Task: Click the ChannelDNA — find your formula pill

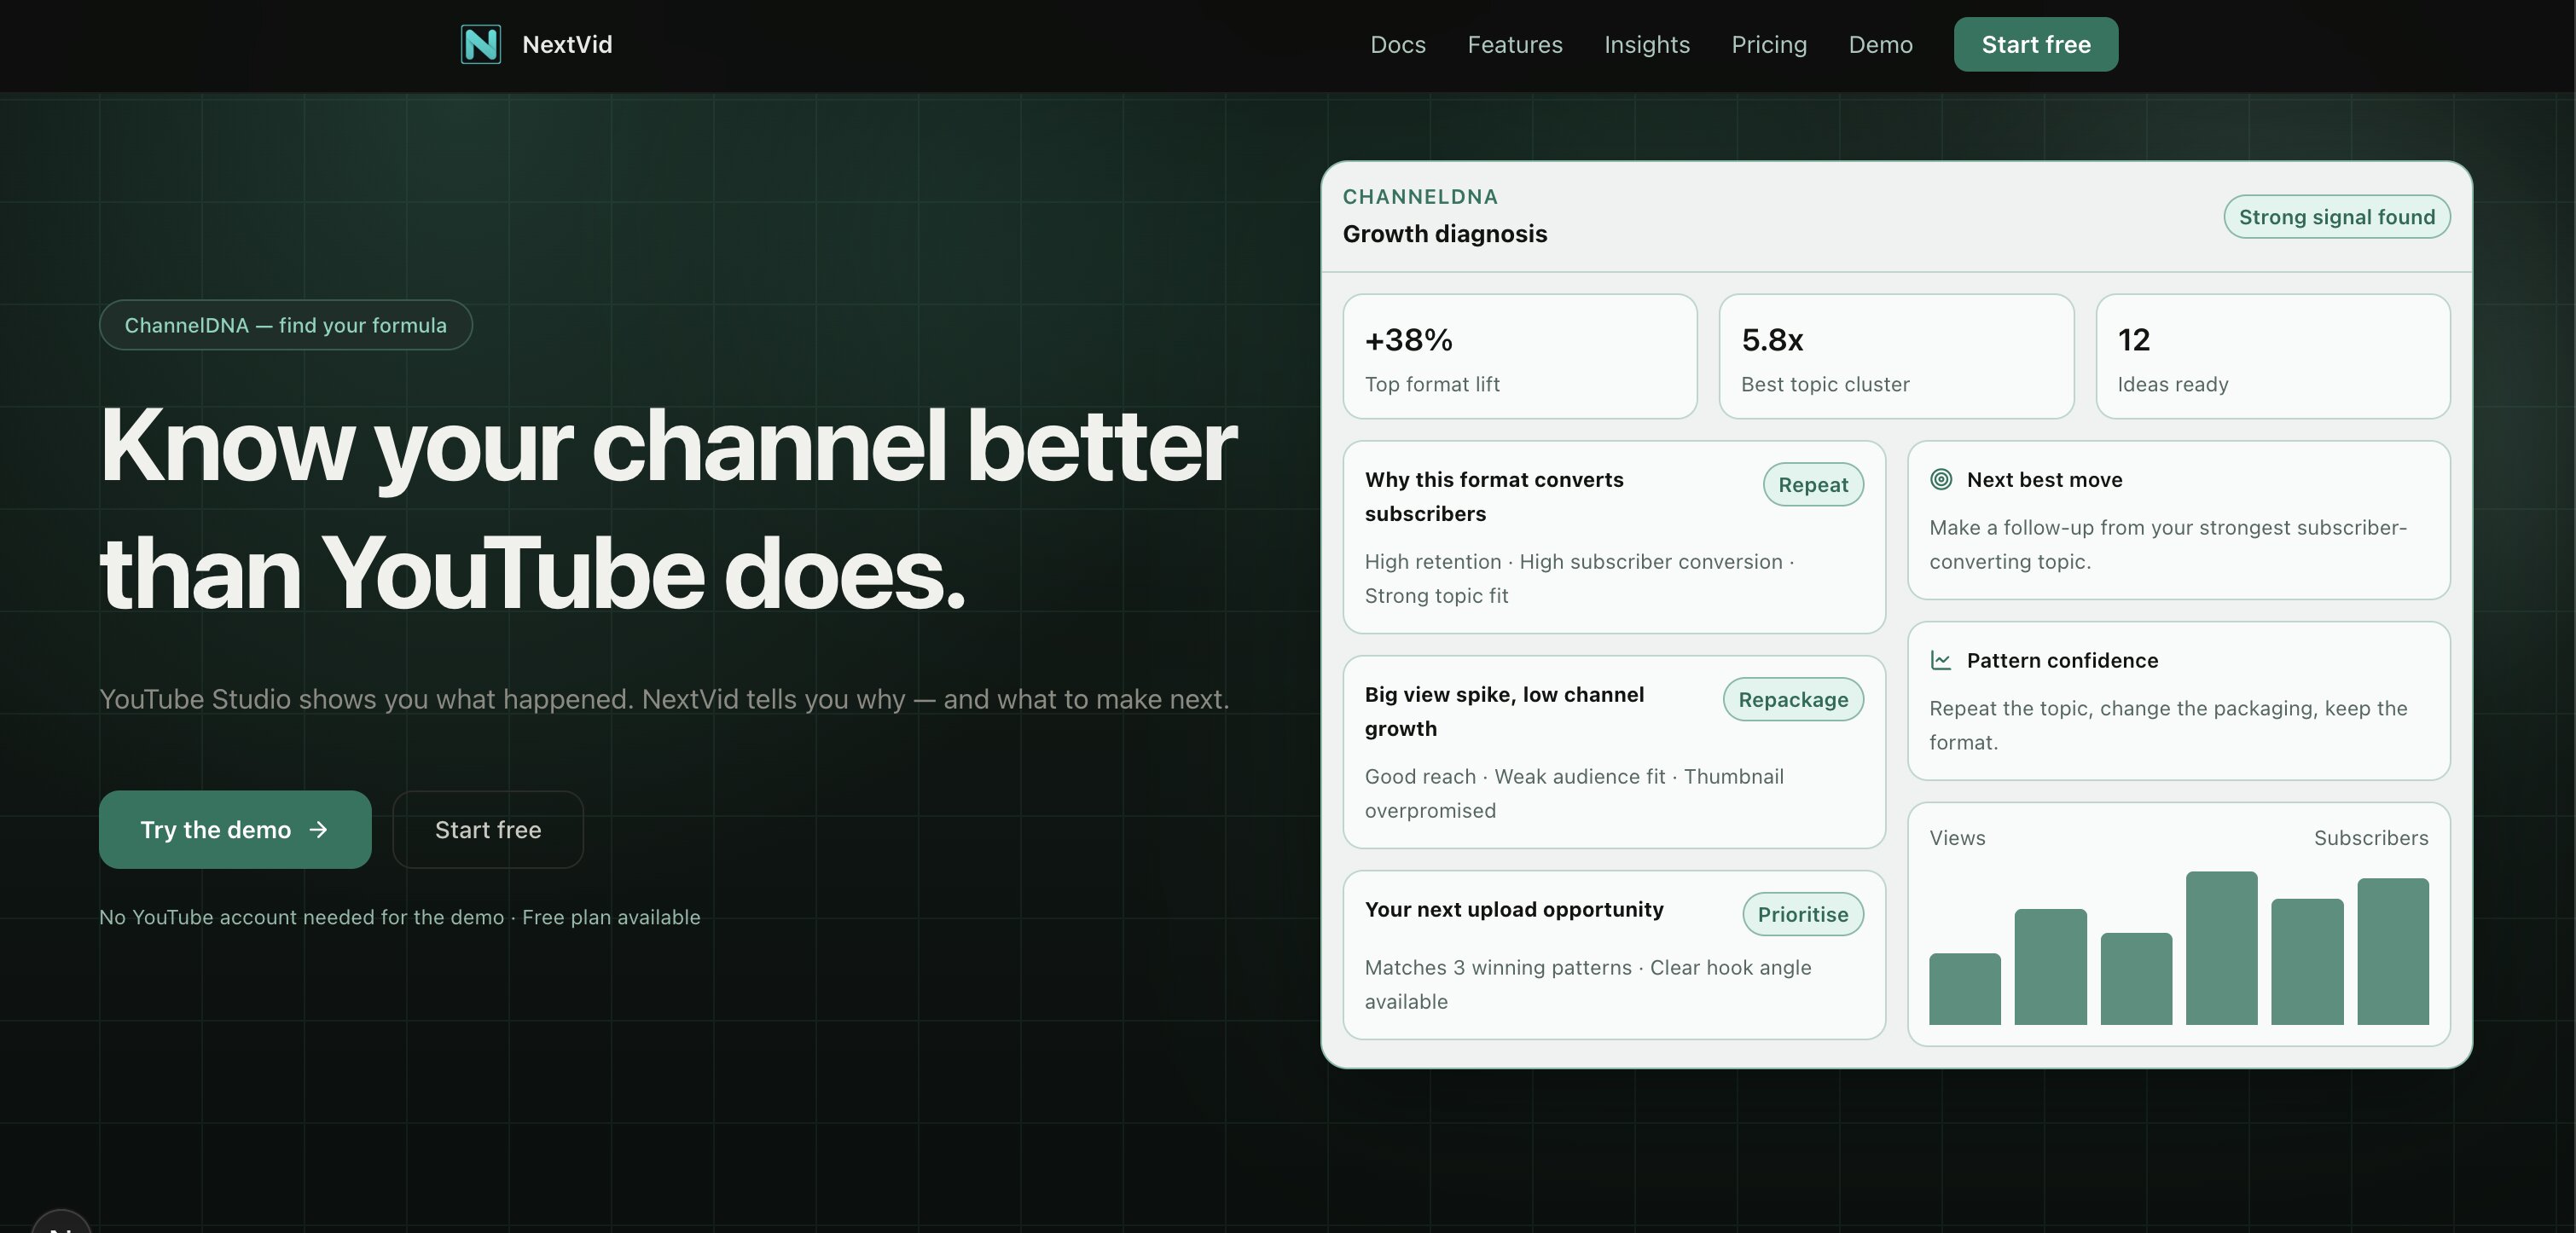Action: [286, 325]
